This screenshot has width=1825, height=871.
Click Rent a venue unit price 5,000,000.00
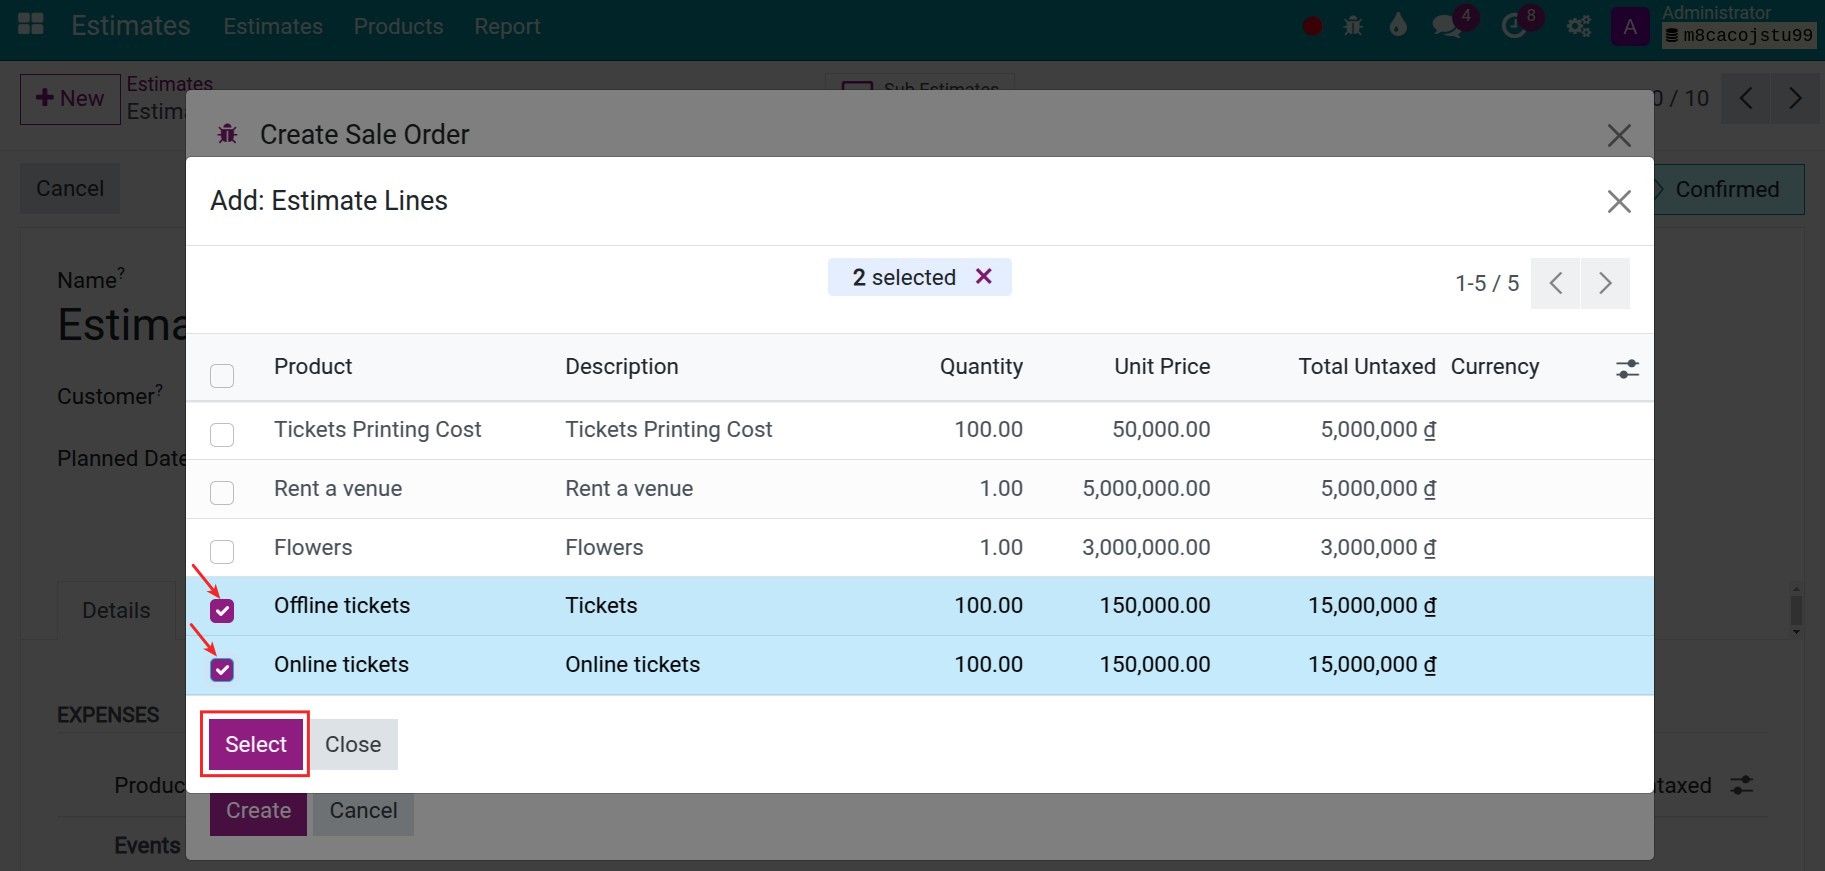tap(1146, 488)
